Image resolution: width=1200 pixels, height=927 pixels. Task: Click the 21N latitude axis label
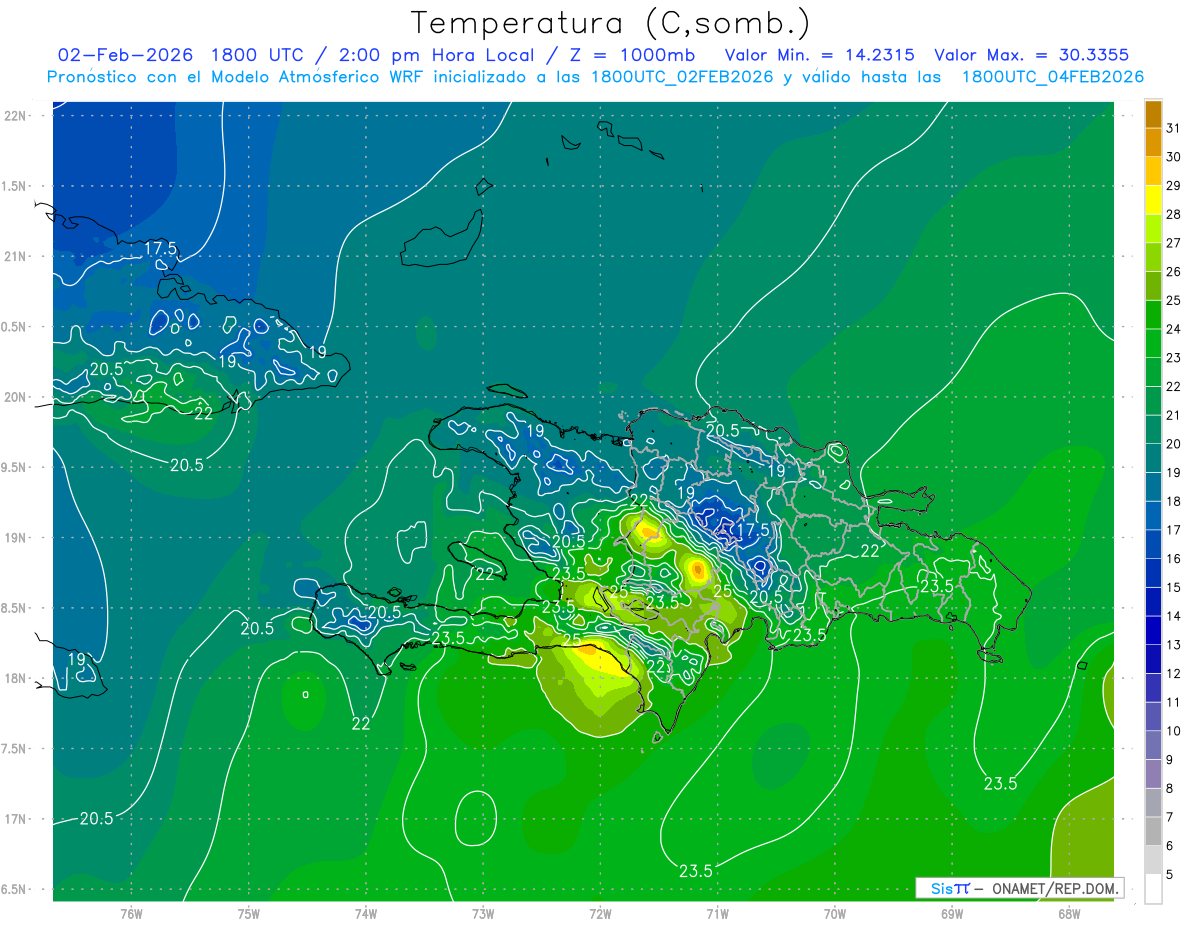pyautogui.click(x=17, y=256)
